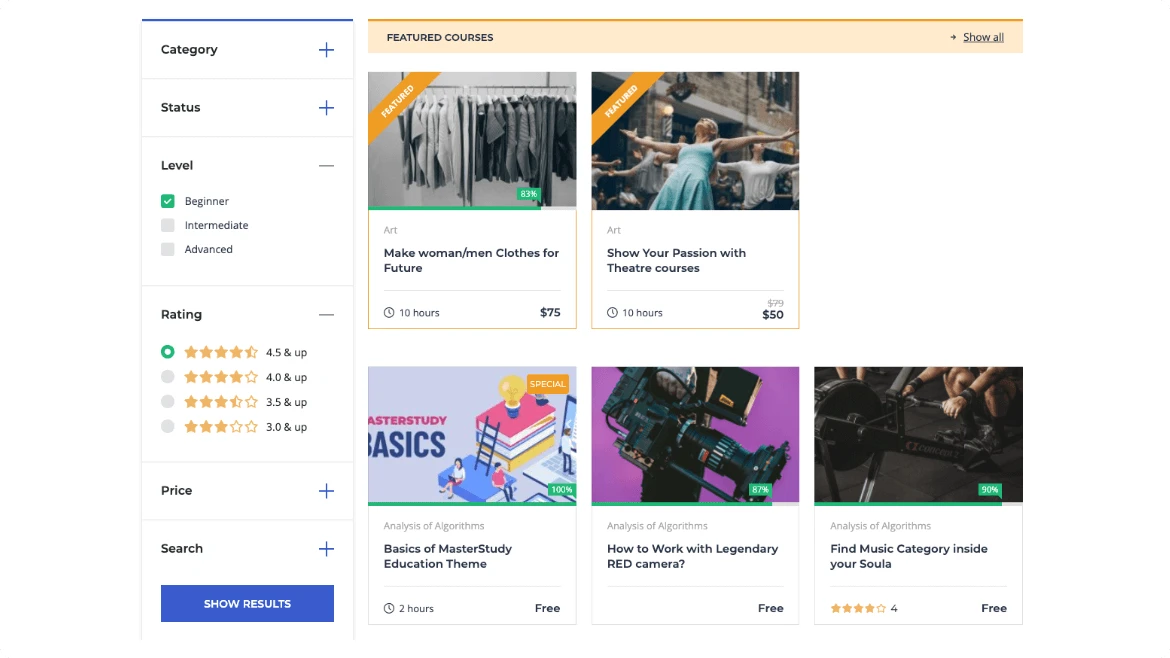Select the 4.0 & up rating option
Image resolution: width=1170 pixels, height=658 pixels.
[168, 377]
